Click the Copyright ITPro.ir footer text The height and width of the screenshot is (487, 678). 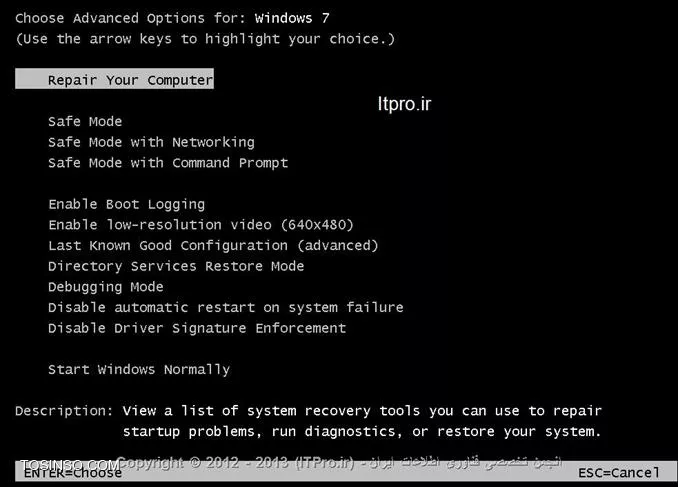(x=339, y=462)
